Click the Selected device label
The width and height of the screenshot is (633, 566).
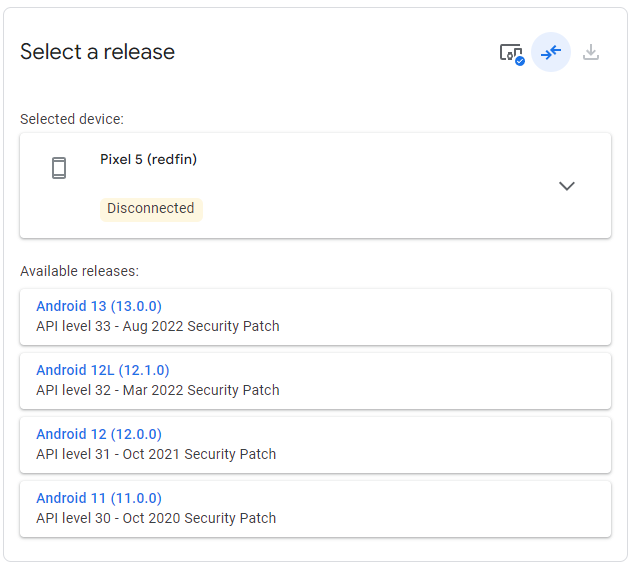click(72, 119)
